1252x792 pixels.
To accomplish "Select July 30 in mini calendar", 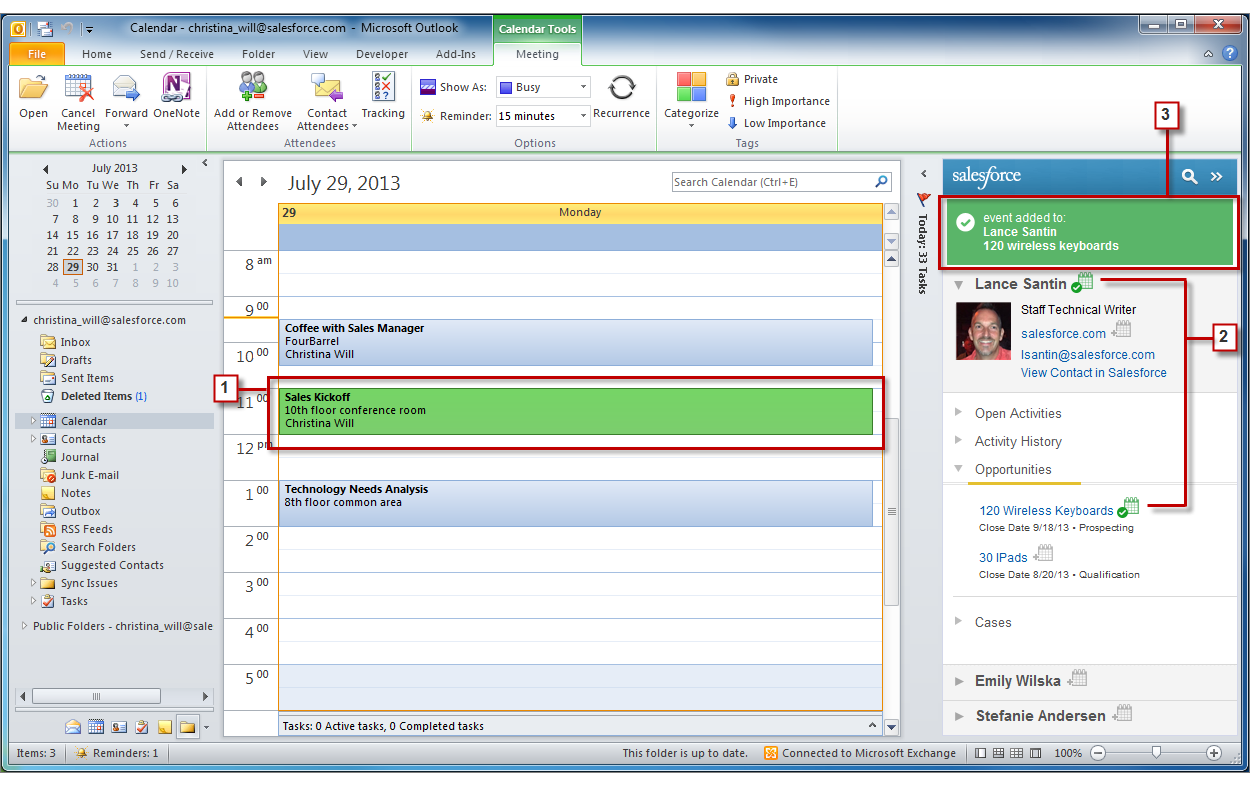I will 92,267.
